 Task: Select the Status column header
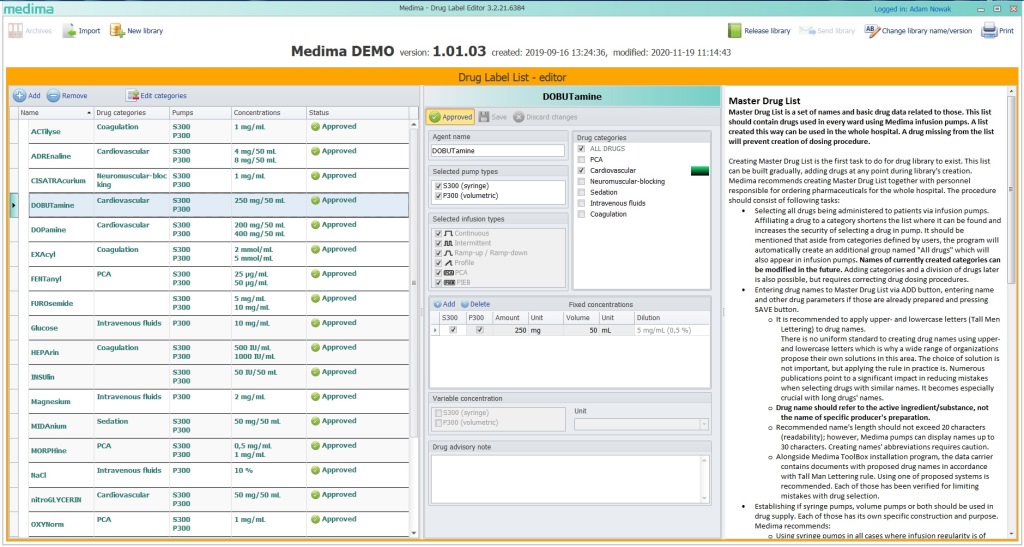[357, 113]
